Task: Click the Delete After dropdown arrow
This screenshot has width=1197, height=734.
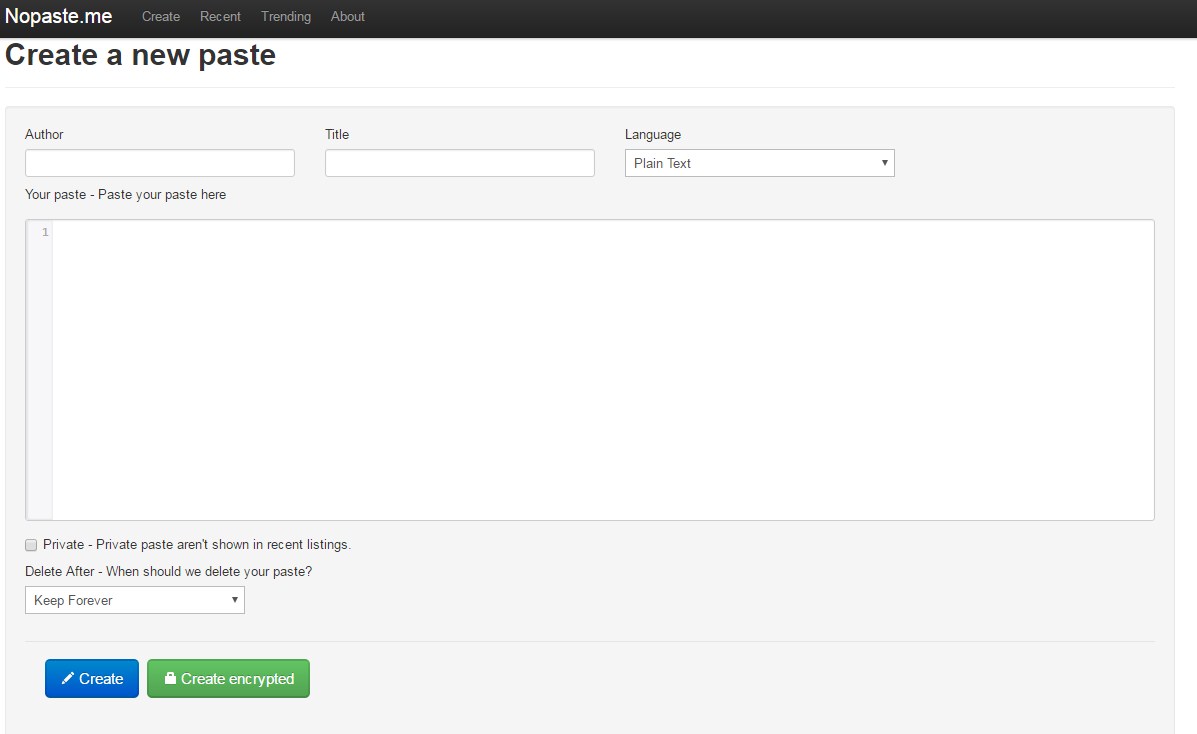Action: [236, 600]
